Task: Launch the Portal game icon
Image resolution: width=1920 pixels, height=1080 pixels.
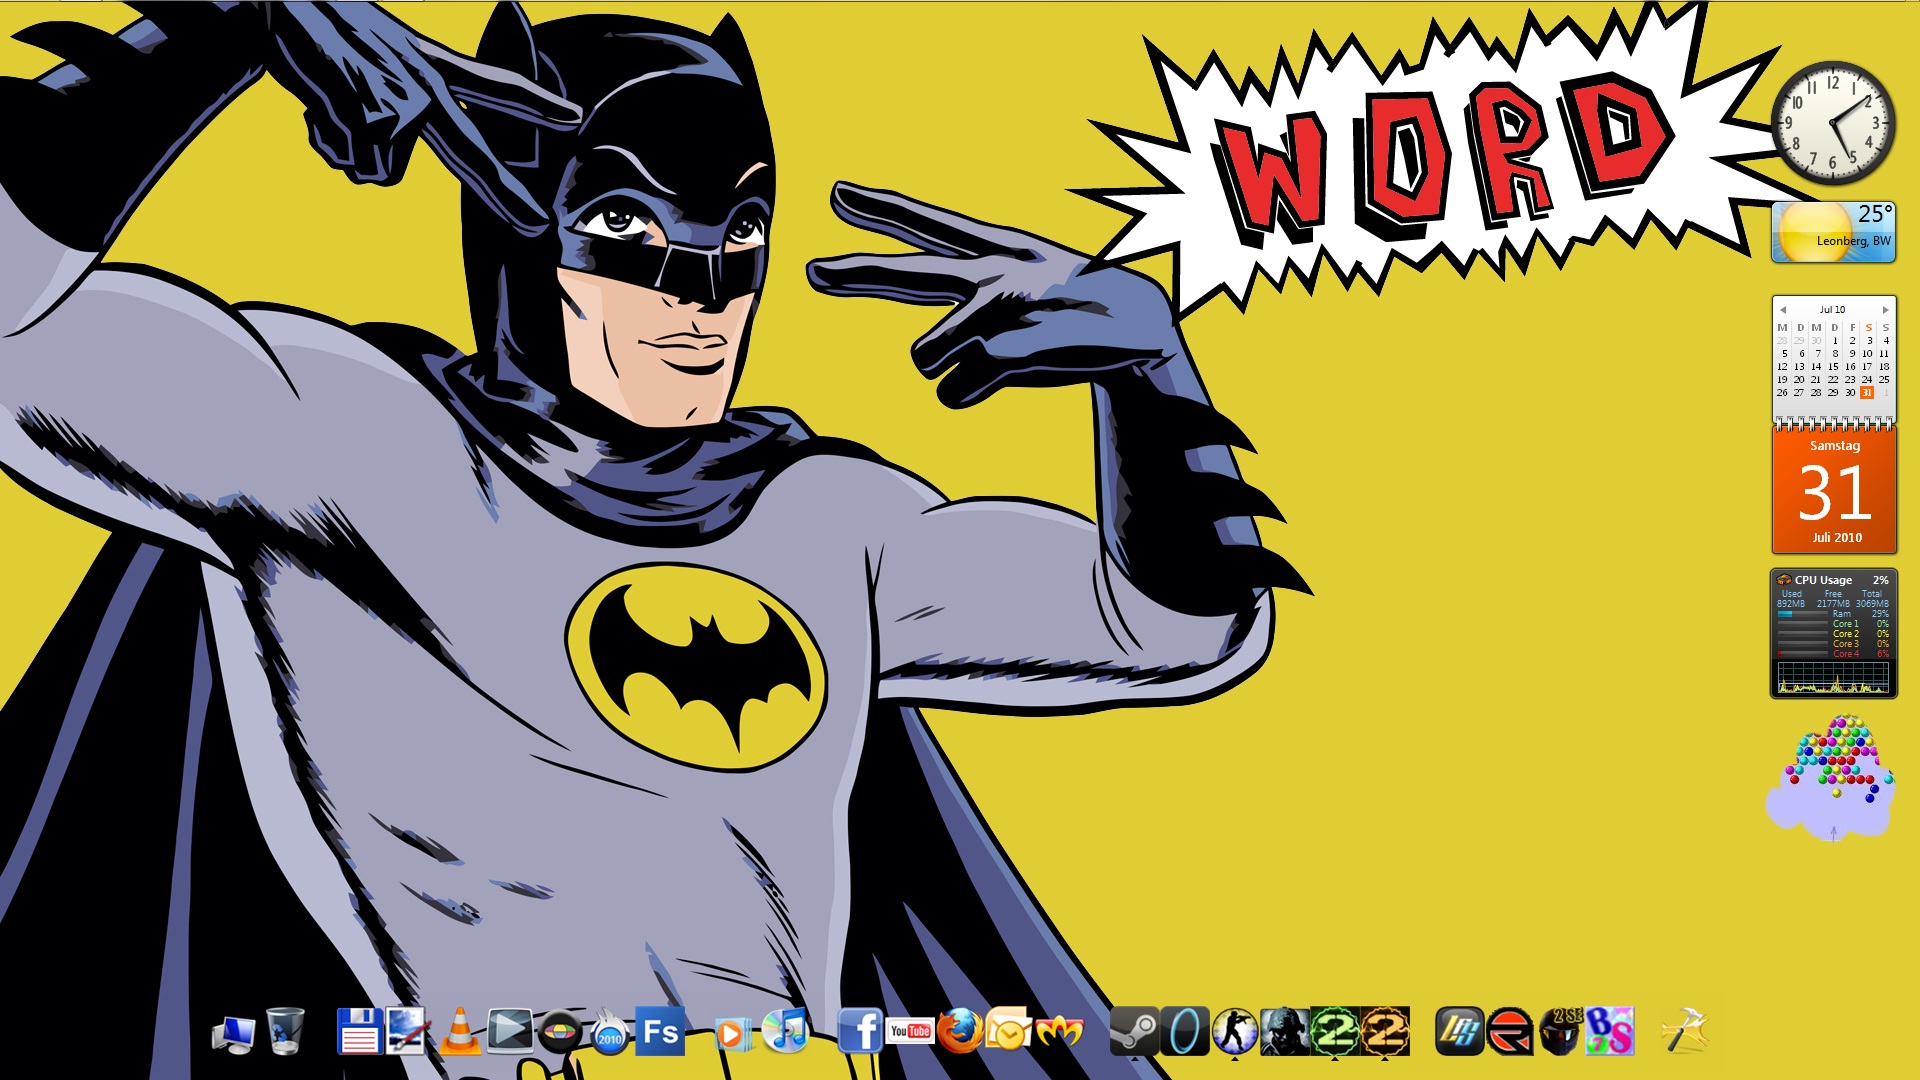Action: click(1184, 1032)
